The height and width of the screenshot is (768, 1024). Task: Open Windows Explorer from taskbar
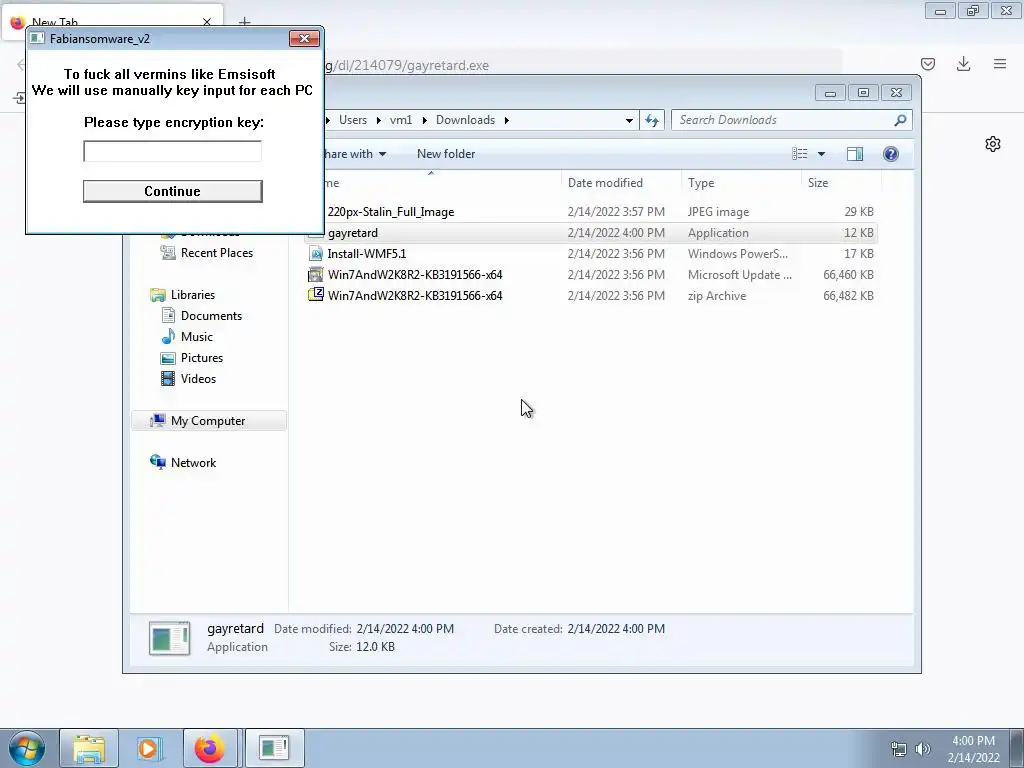point(89,748)
